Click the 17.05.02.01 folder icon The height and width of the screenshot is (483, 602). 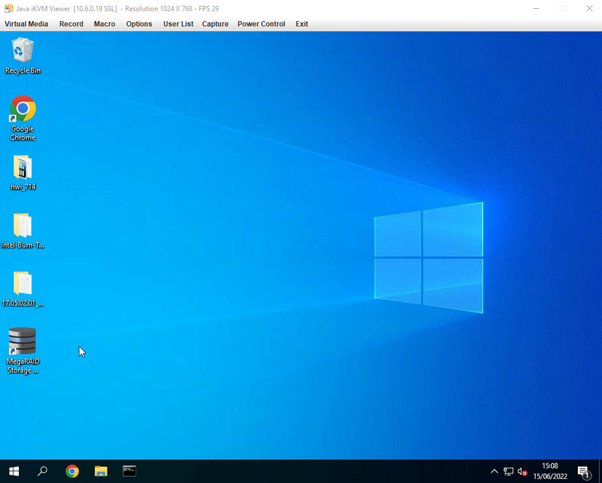(22, 284)
